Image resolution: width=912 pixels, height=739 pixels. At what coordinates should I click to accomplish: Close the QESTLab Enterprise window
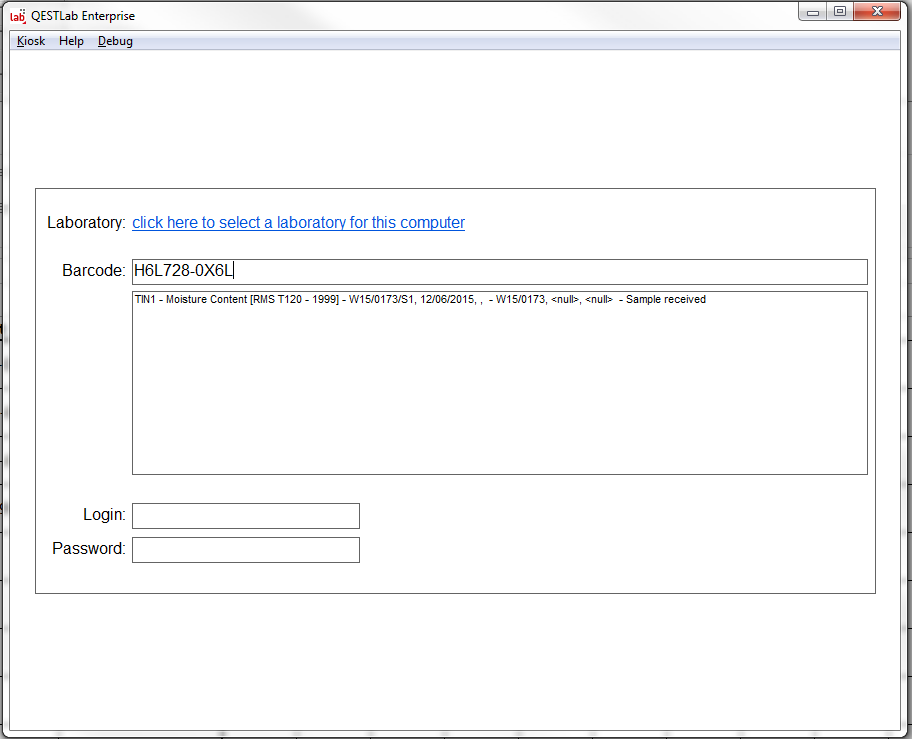pos(877,12)
